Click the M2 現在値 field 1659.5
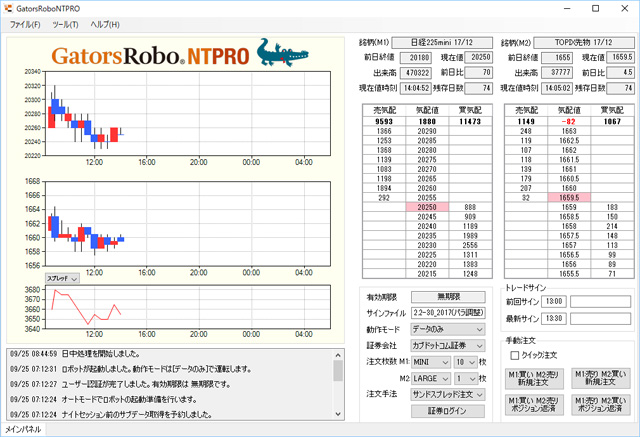This screenshot has height=437, width=640. 620,58
